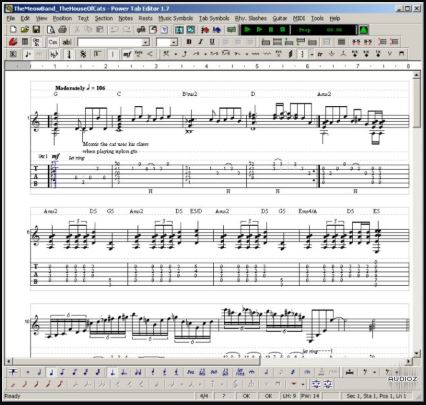Open the MIDI menu
This screenshot has height=405, width=426.
tap(299, 18)
